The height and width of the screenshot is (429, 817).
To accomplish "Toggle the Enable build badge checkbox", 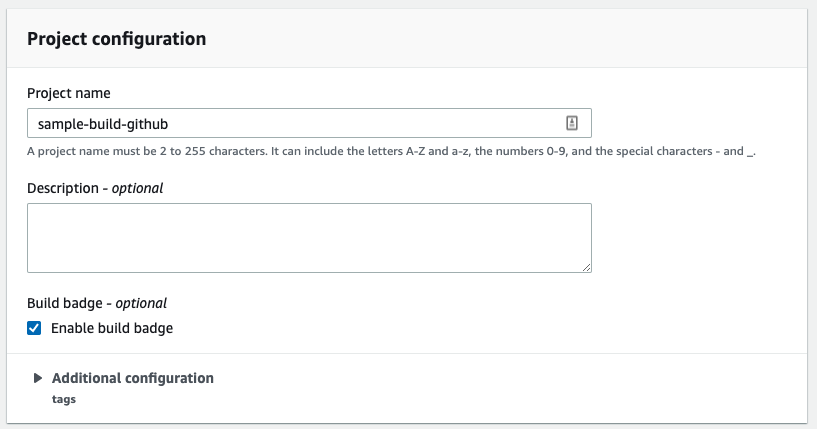I will coord(34,327).
